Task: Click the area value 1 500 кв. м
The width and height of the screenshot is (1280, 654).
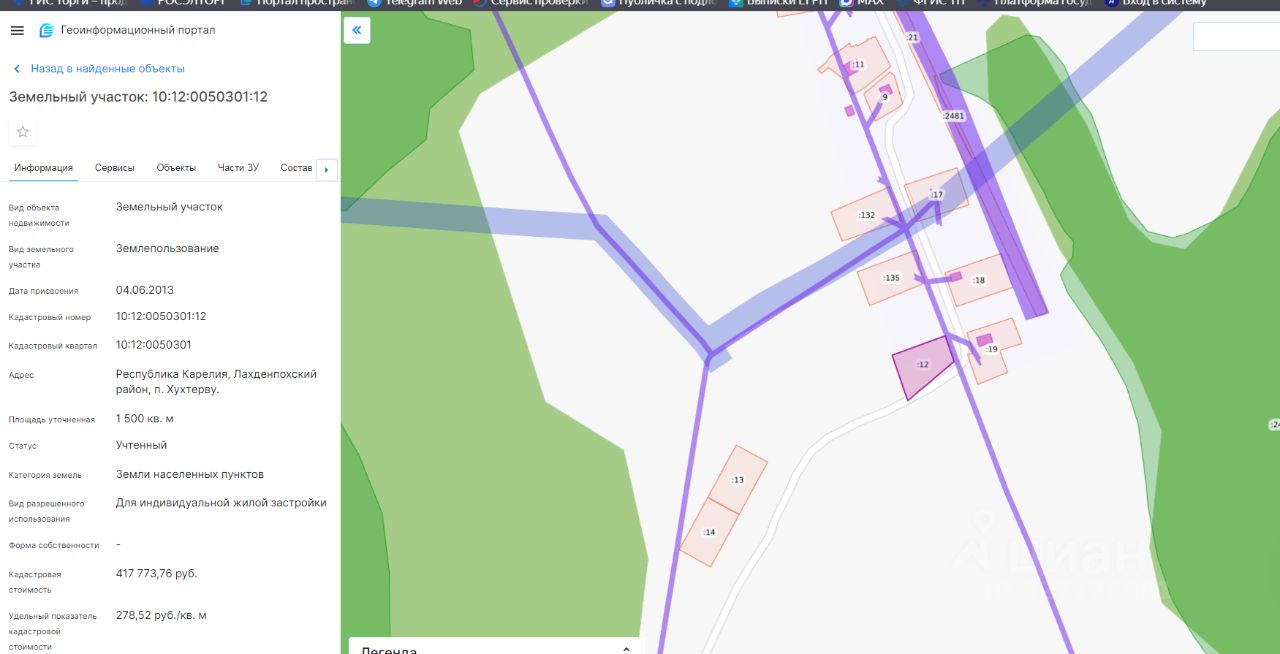Action: 145,419
